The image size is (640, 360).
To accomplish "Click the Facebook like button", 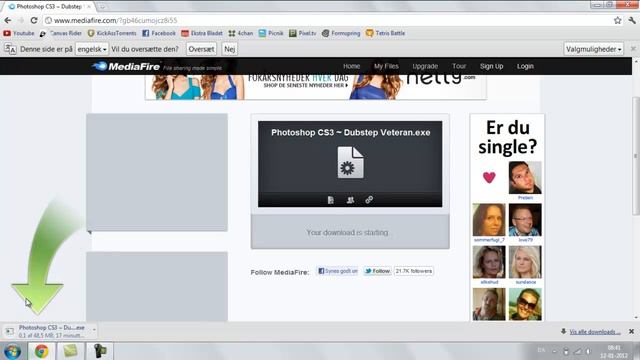I will pos(338,271).
